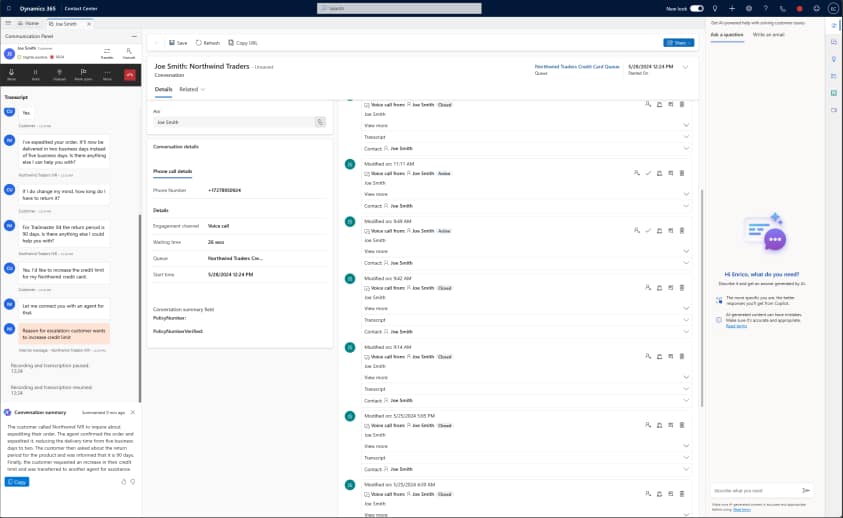Open Consult in the Communication Panel

pyautogui.click(x=129, y=55)
